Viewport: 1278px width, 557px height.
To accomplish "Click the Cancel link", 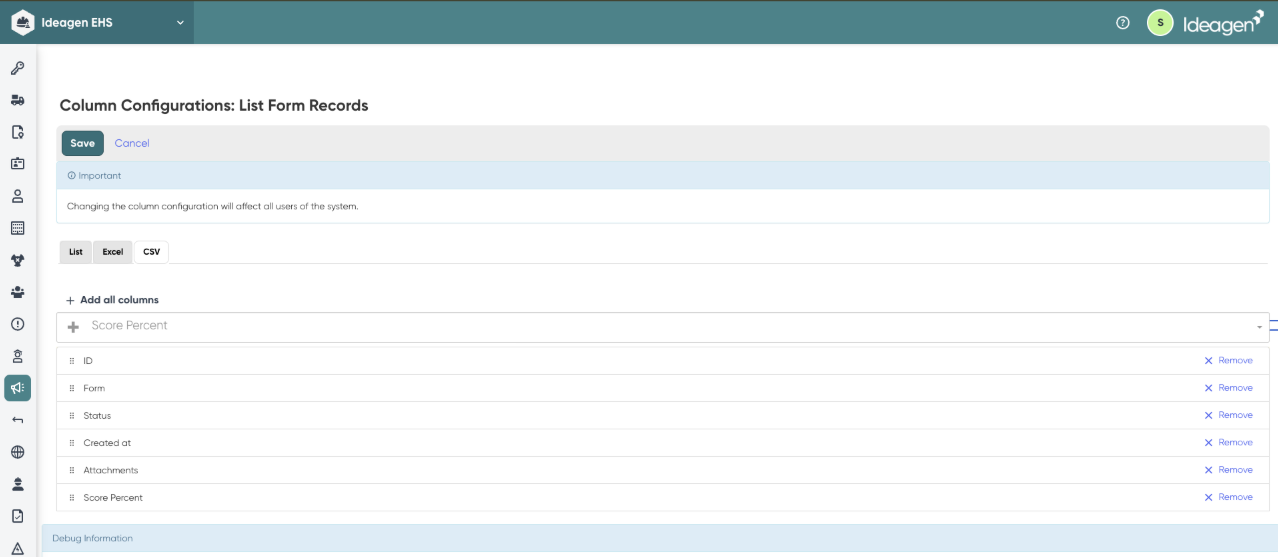I will coord(132,143).
